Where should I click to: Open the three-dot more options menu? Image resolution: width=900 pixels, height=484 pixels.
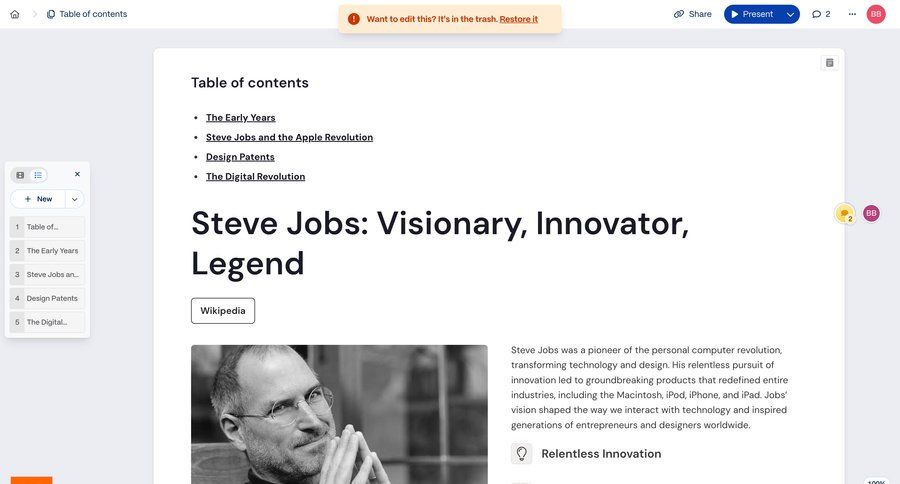(852, 14)
